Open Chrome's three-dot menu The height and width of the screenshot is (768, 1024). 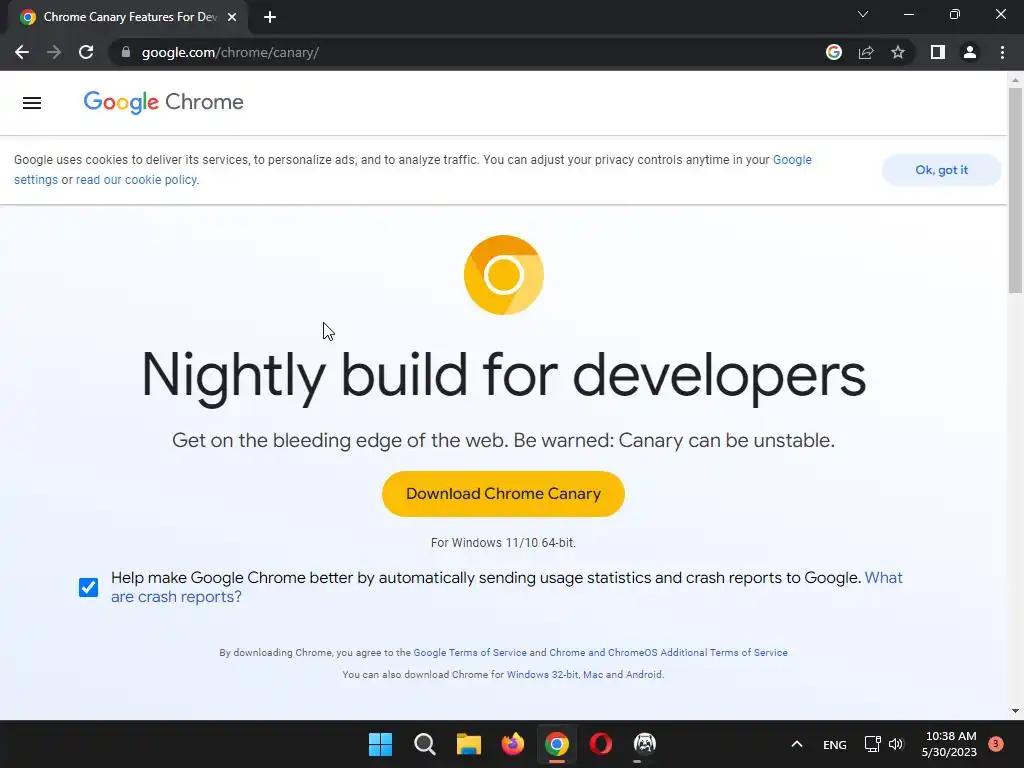[1002, 52]
